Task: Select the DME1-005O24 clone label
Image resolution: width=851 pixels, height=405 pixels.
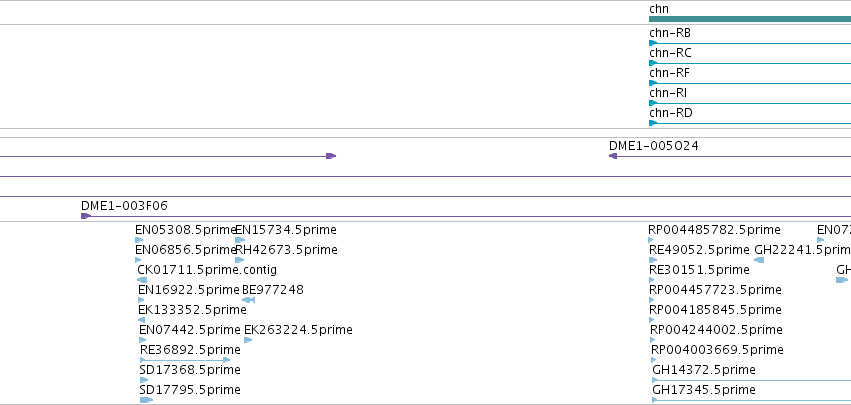Action: 653,146
